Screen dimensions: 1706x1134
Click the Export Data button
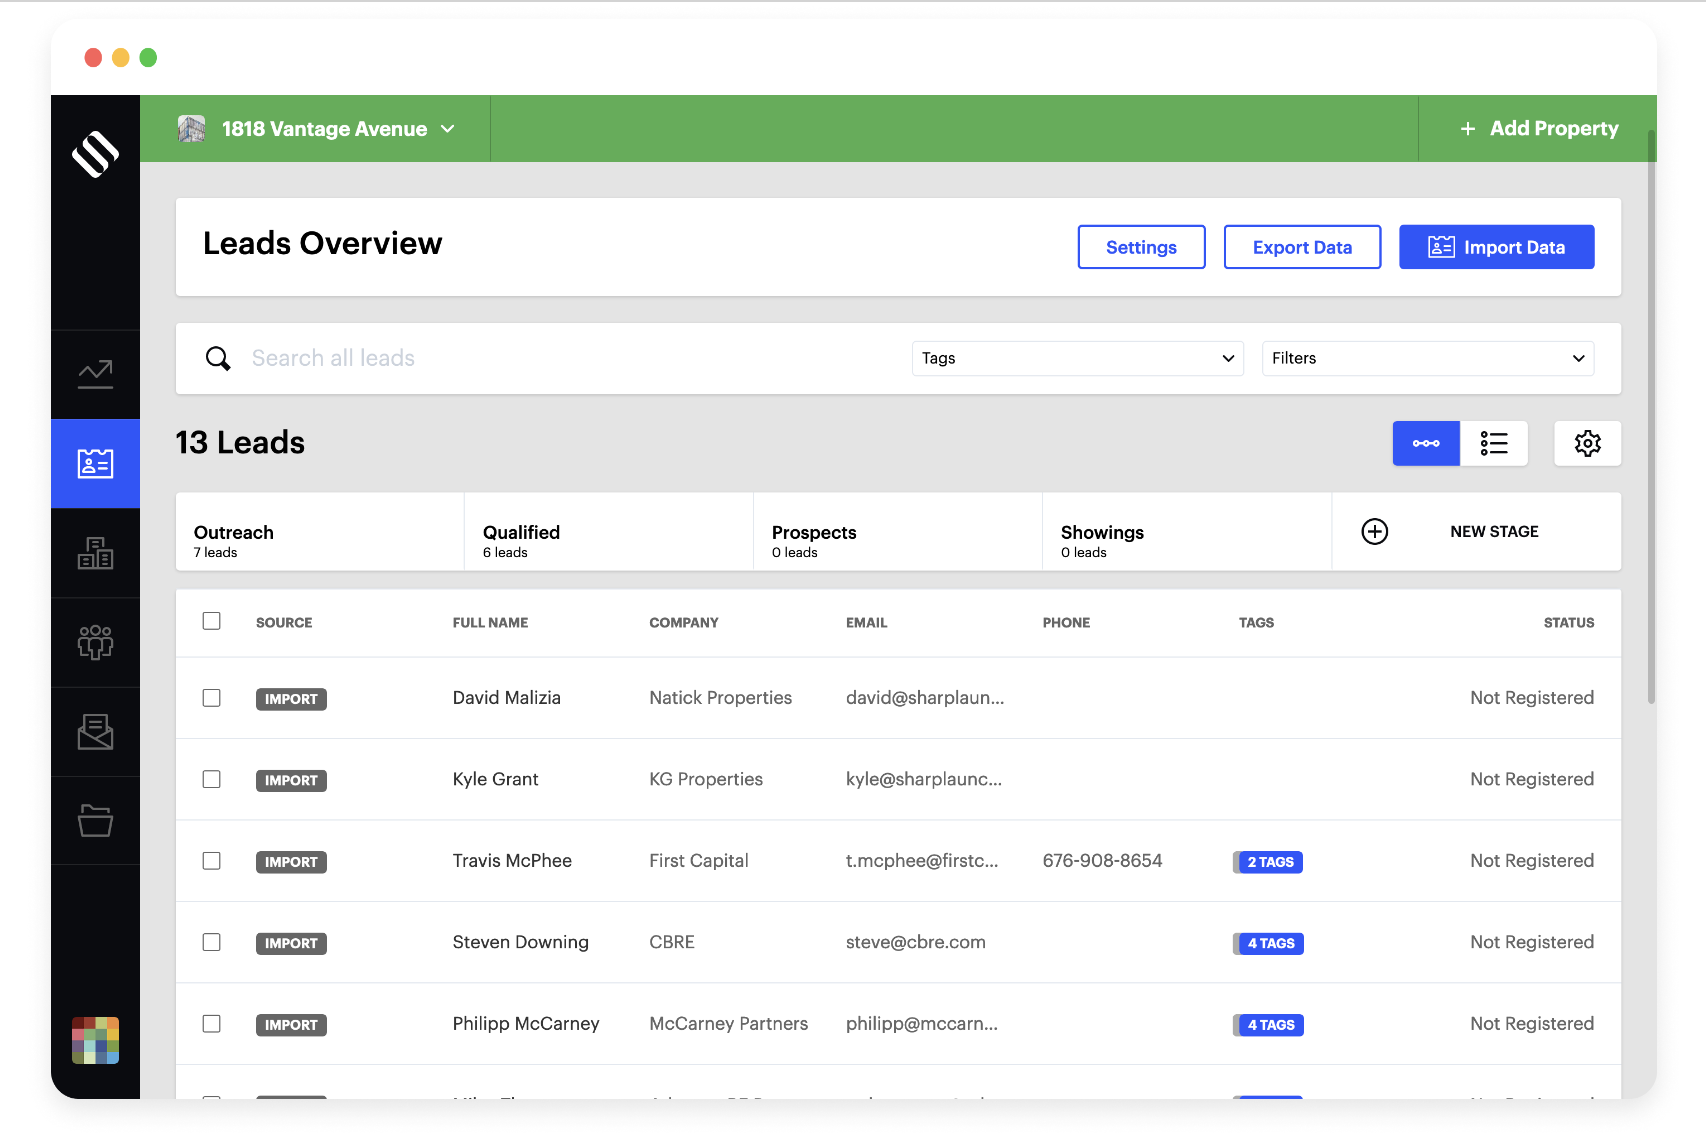tap(1302, 247)
